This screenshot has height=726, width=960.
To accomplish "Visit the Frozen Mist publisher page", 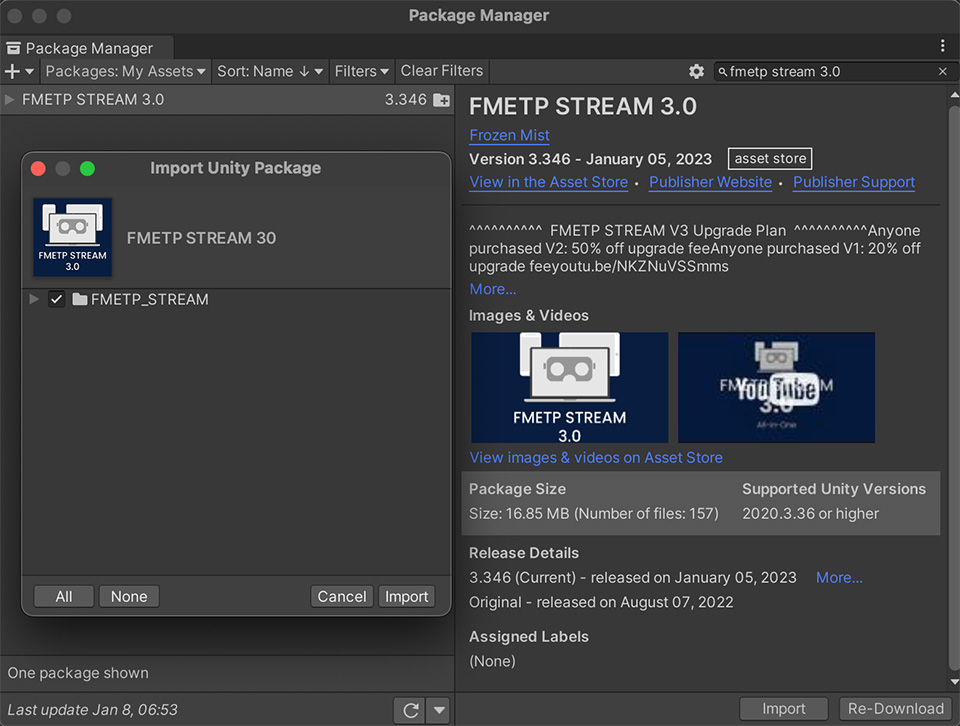I will click(x=509, y=135).
